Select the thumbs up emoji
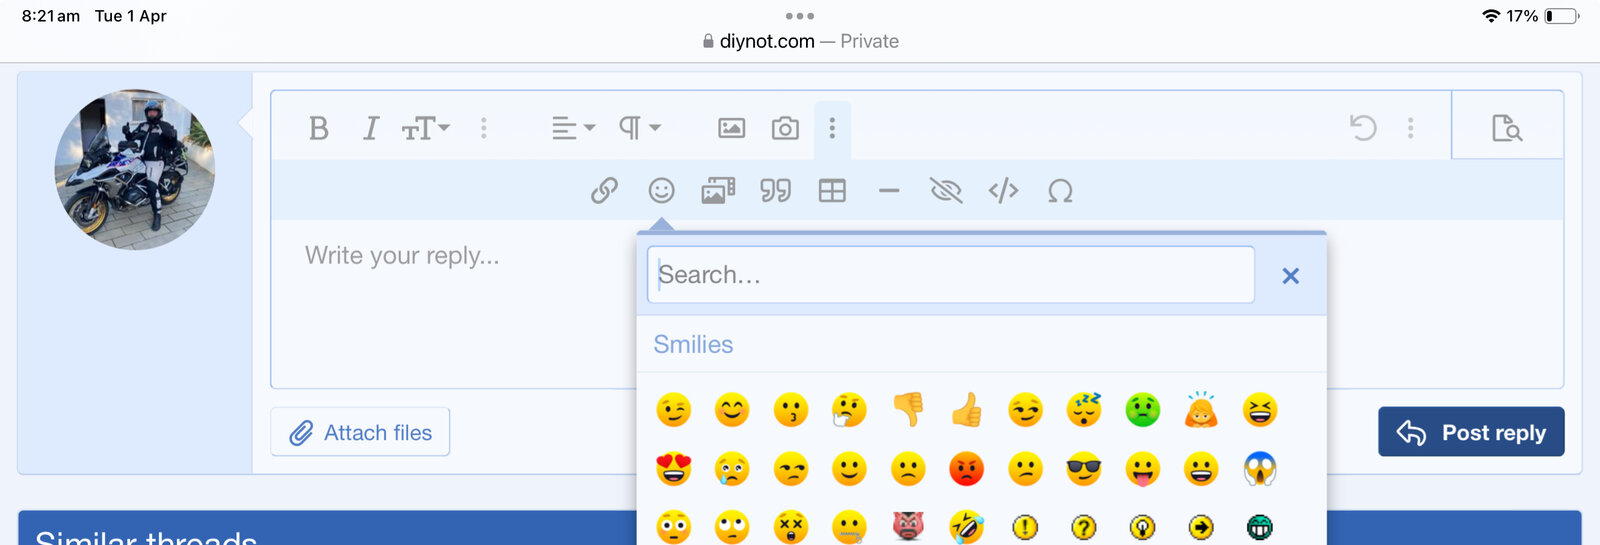This screenshot has height=545, width=1600. click(967, 410)
